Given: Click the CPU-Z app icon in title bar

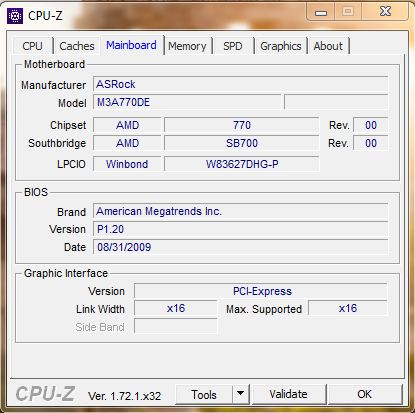Looking at the screenshot, I should 15,16.
